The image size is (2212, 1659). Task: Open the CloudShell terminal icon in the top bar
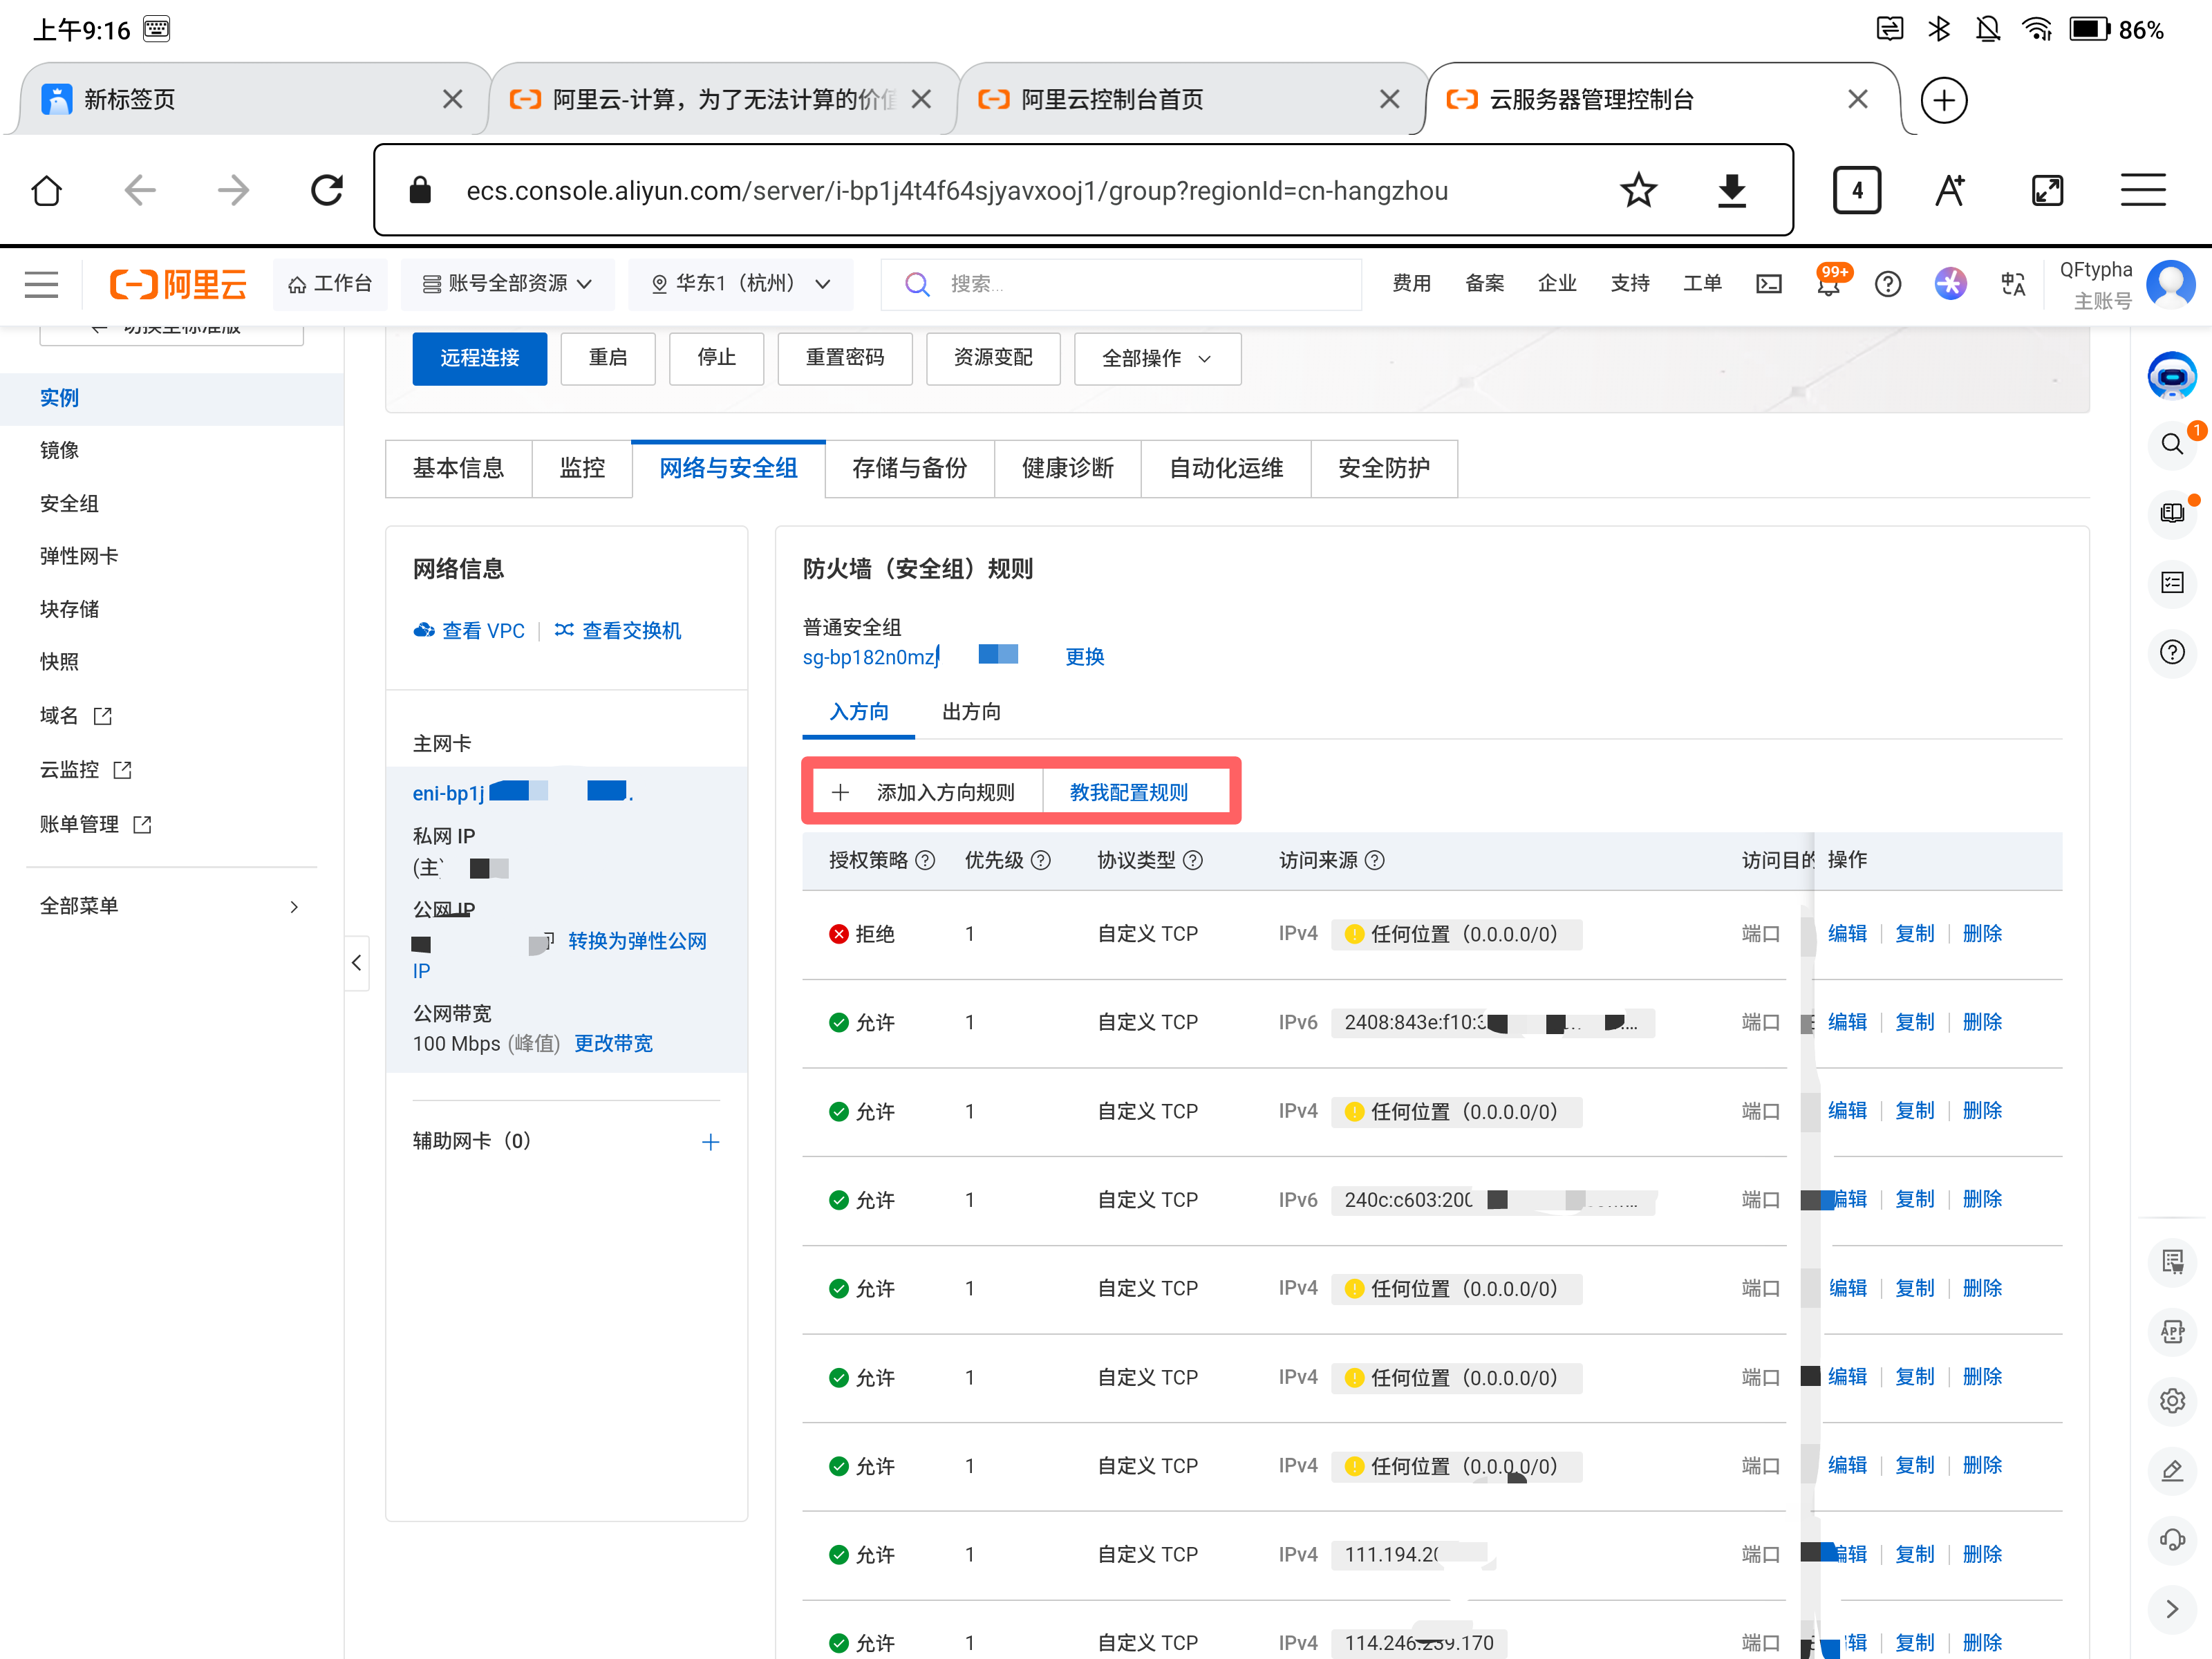(1768, 284)
